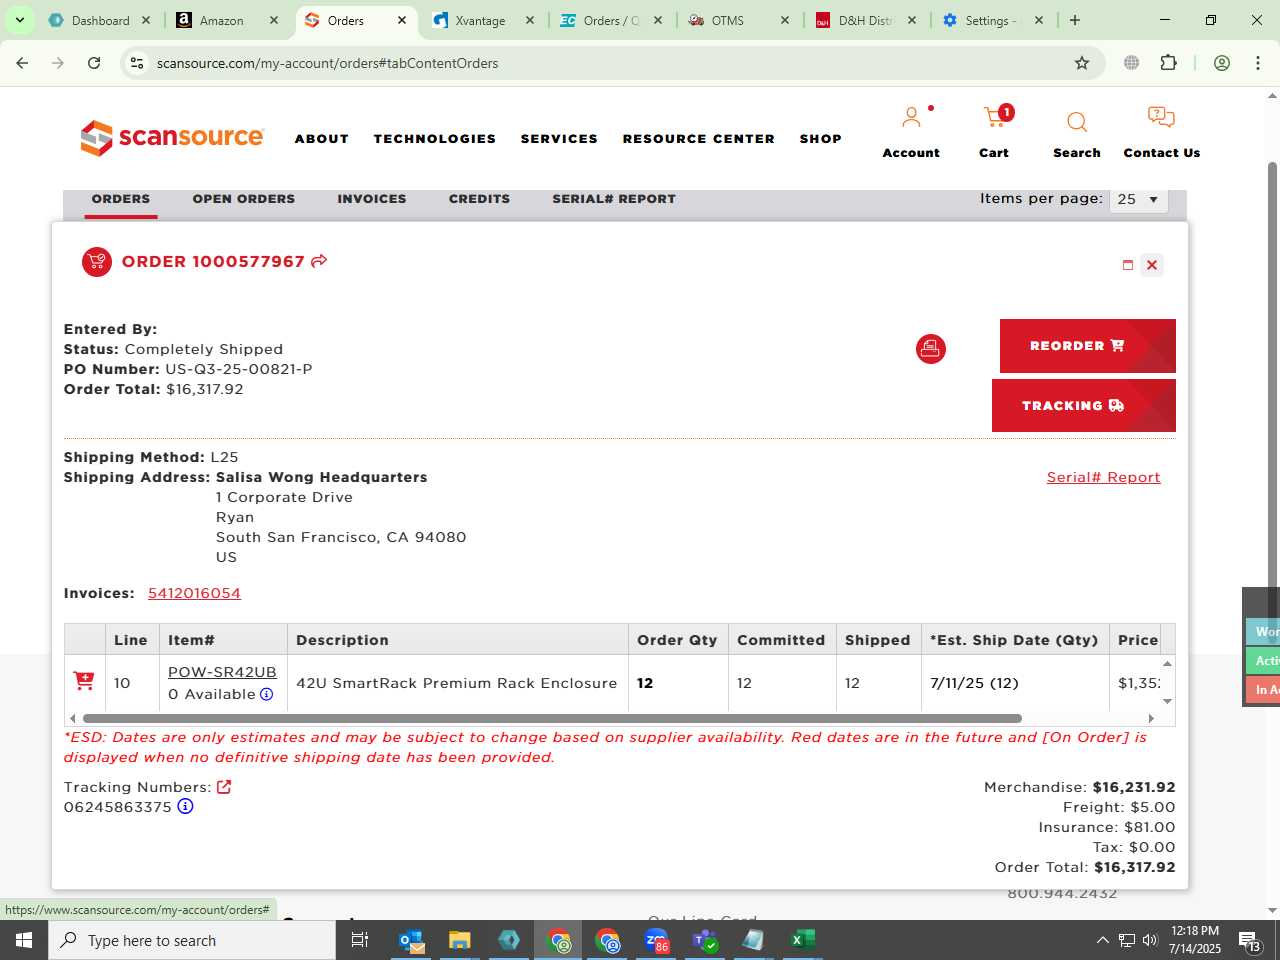
Task: Show hidden system tray icons
Action: [x=1102, y=940]
